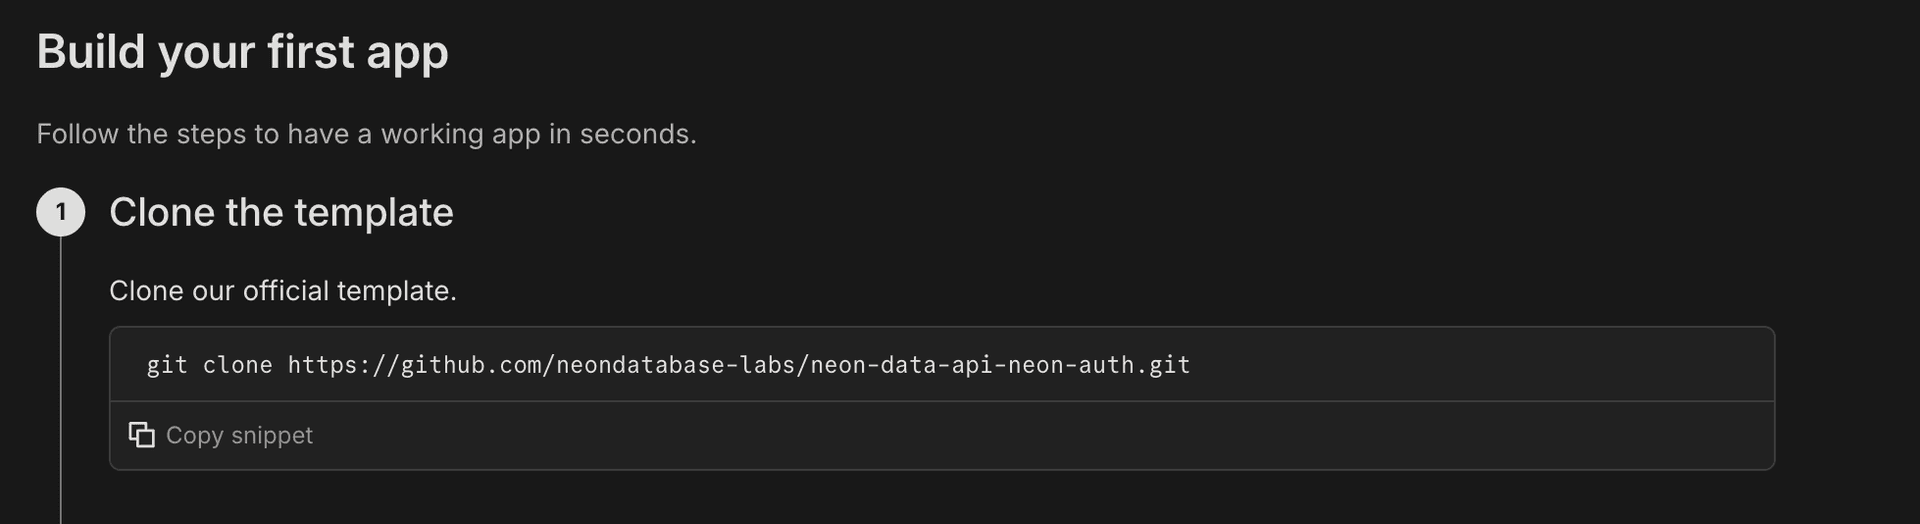Screen dimensions: 1920x524
Task: Click the "Follow the steps" subtitle text
Action: 366,134
